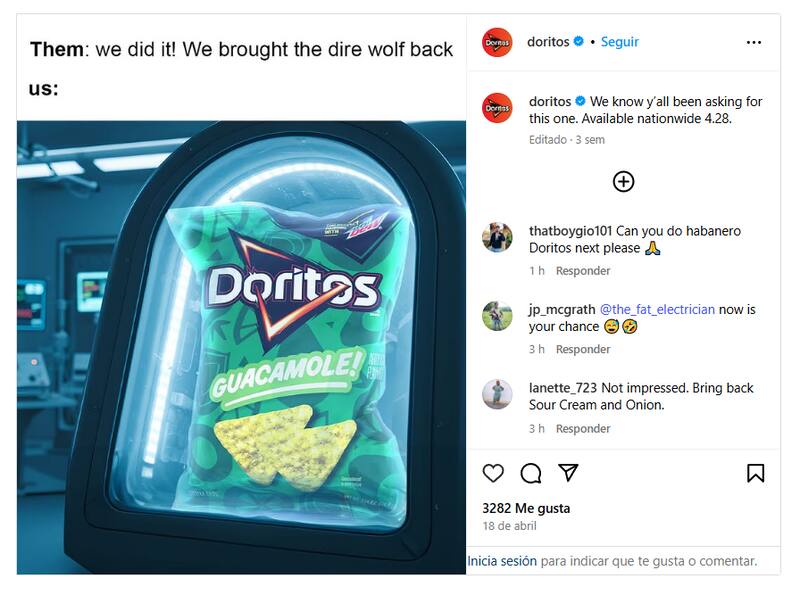Click the Inicia sesión login link
This screenshot has width=800, height=595.
coord(502,561)
